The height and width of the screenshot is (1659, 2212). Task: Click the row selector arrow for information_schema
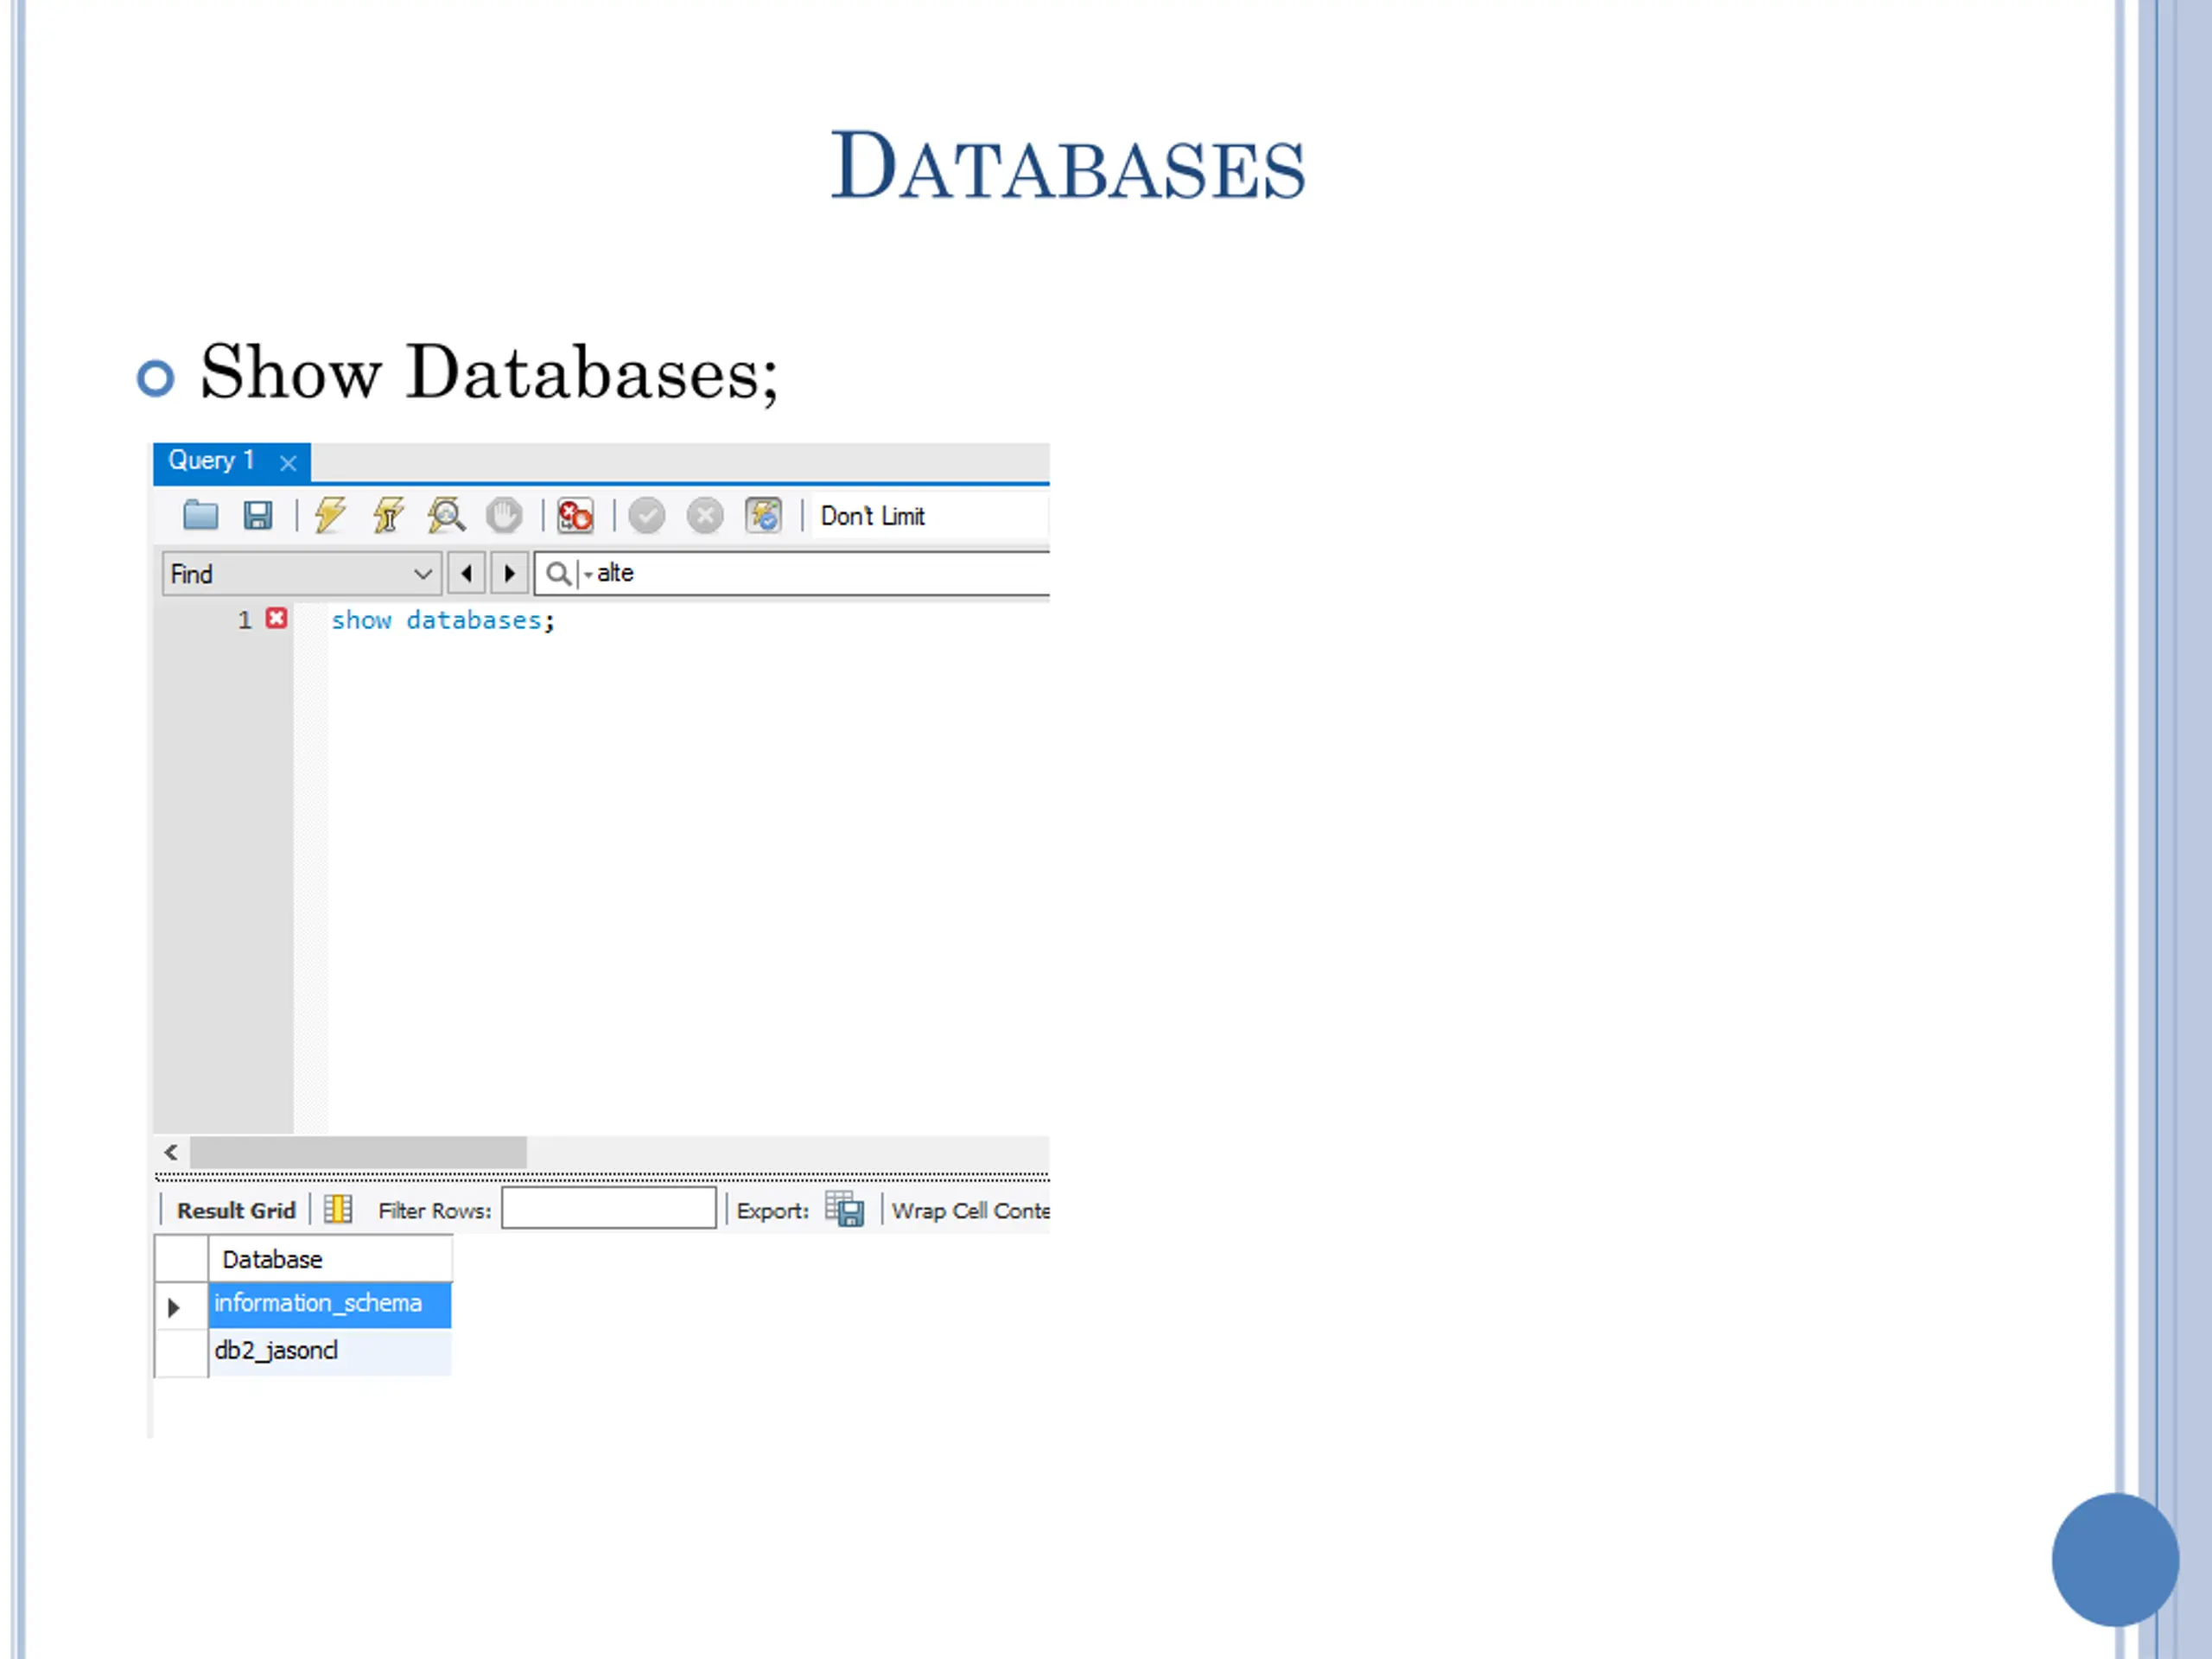pyautogui.click(x=174, y=1307)
